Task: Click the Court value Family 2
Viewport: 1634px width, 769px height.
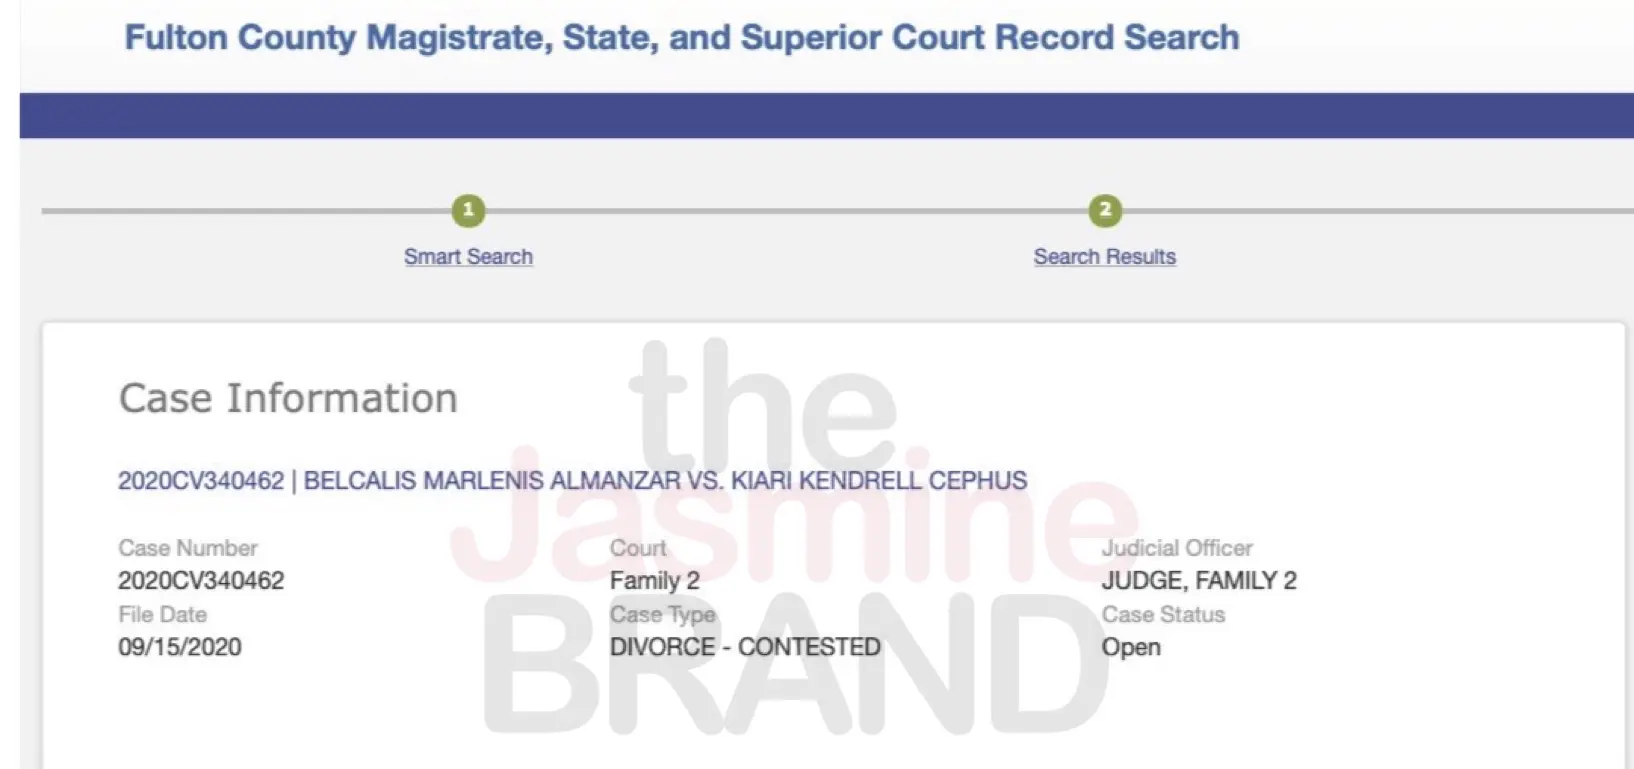Action: coord(654,581)
